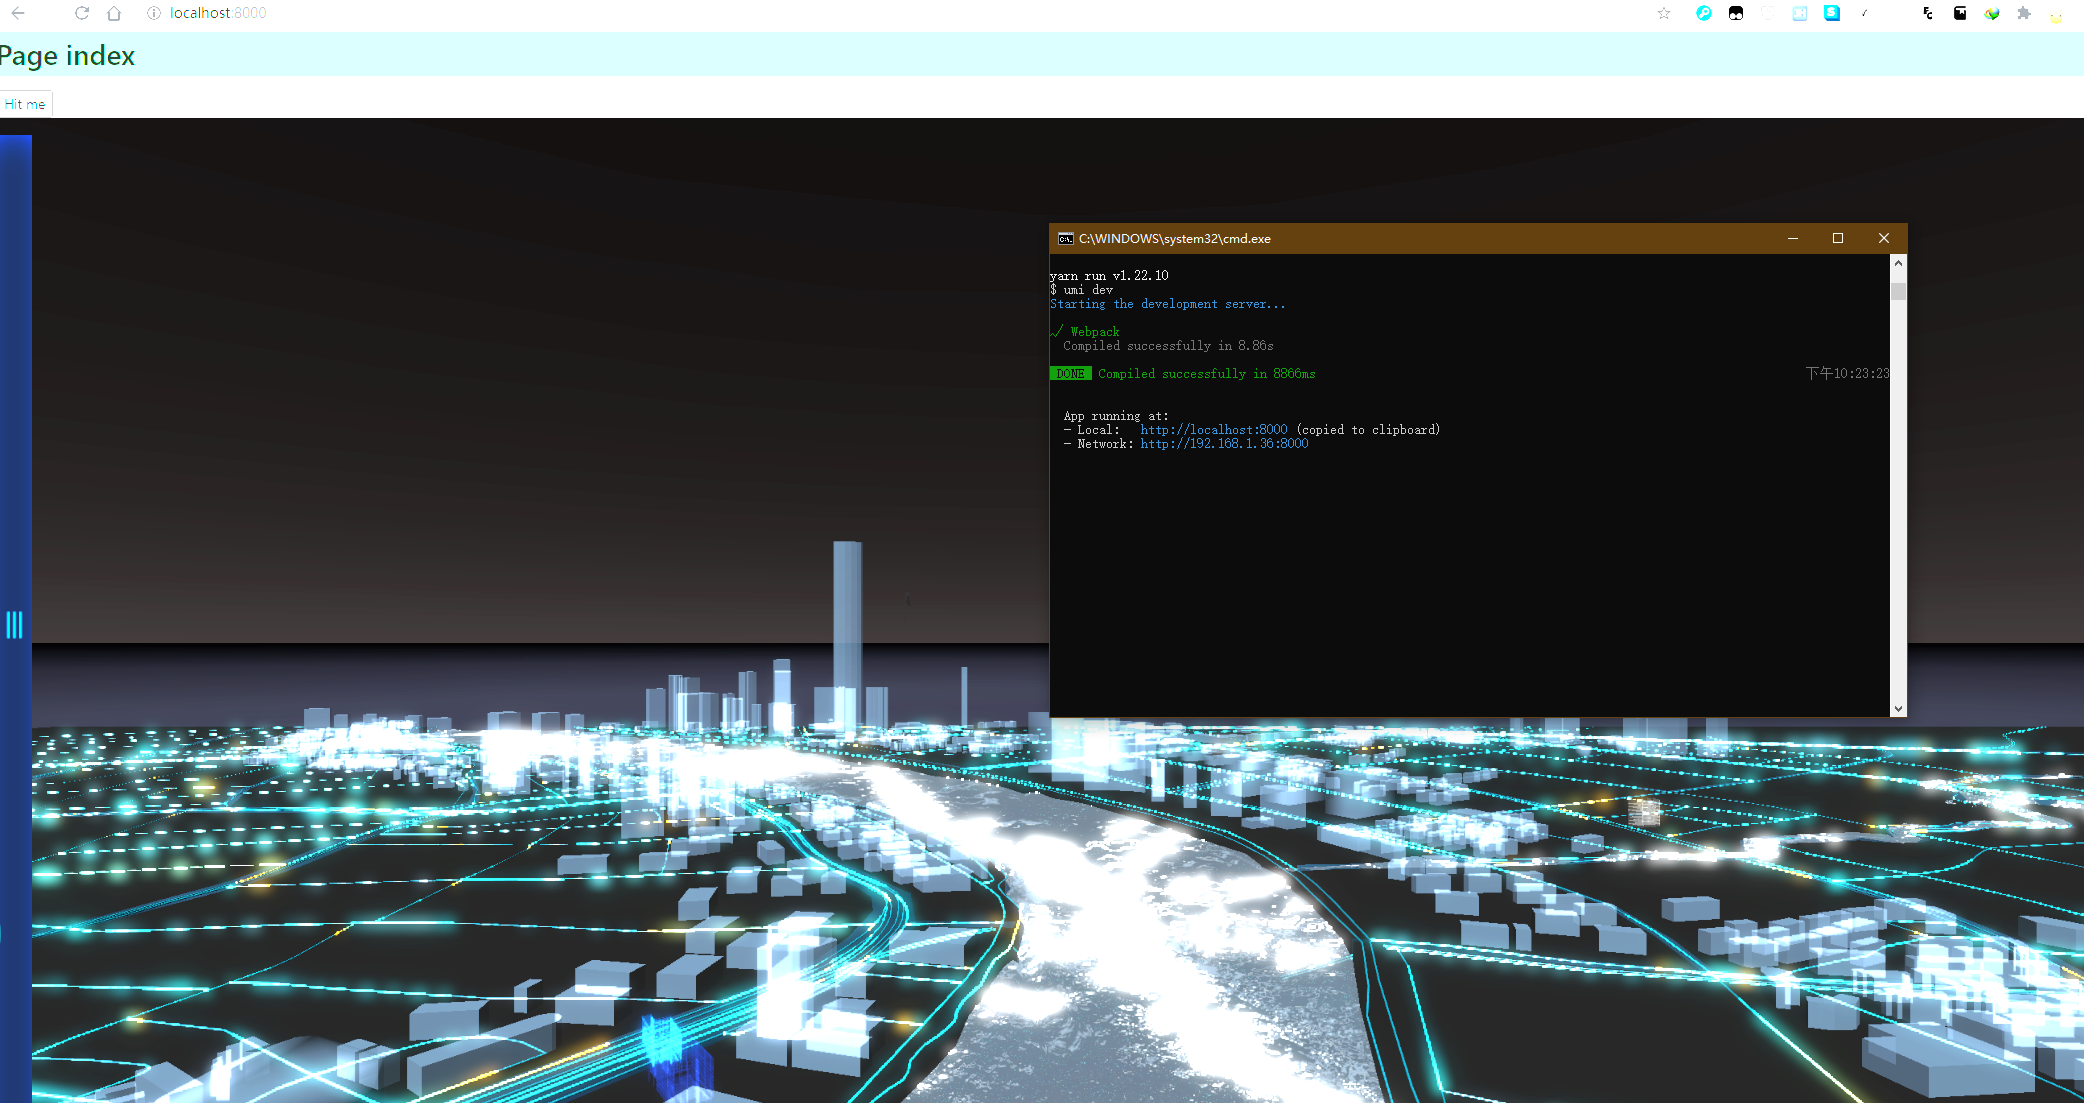
Task: Click the black goggles mask extension icon
Action: [x=1736, y=13]
